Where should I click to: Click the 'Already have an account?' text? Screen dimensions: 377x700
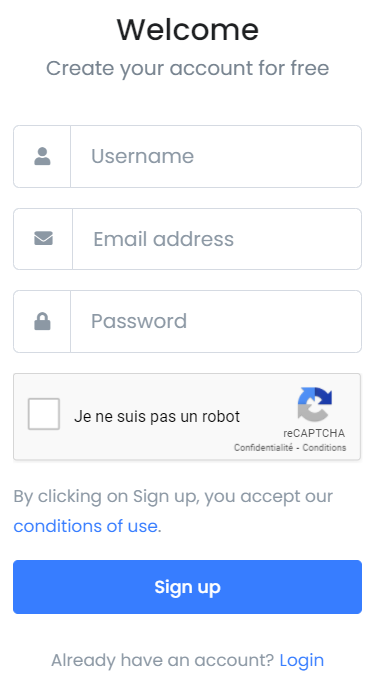click(x=162, y=660)
